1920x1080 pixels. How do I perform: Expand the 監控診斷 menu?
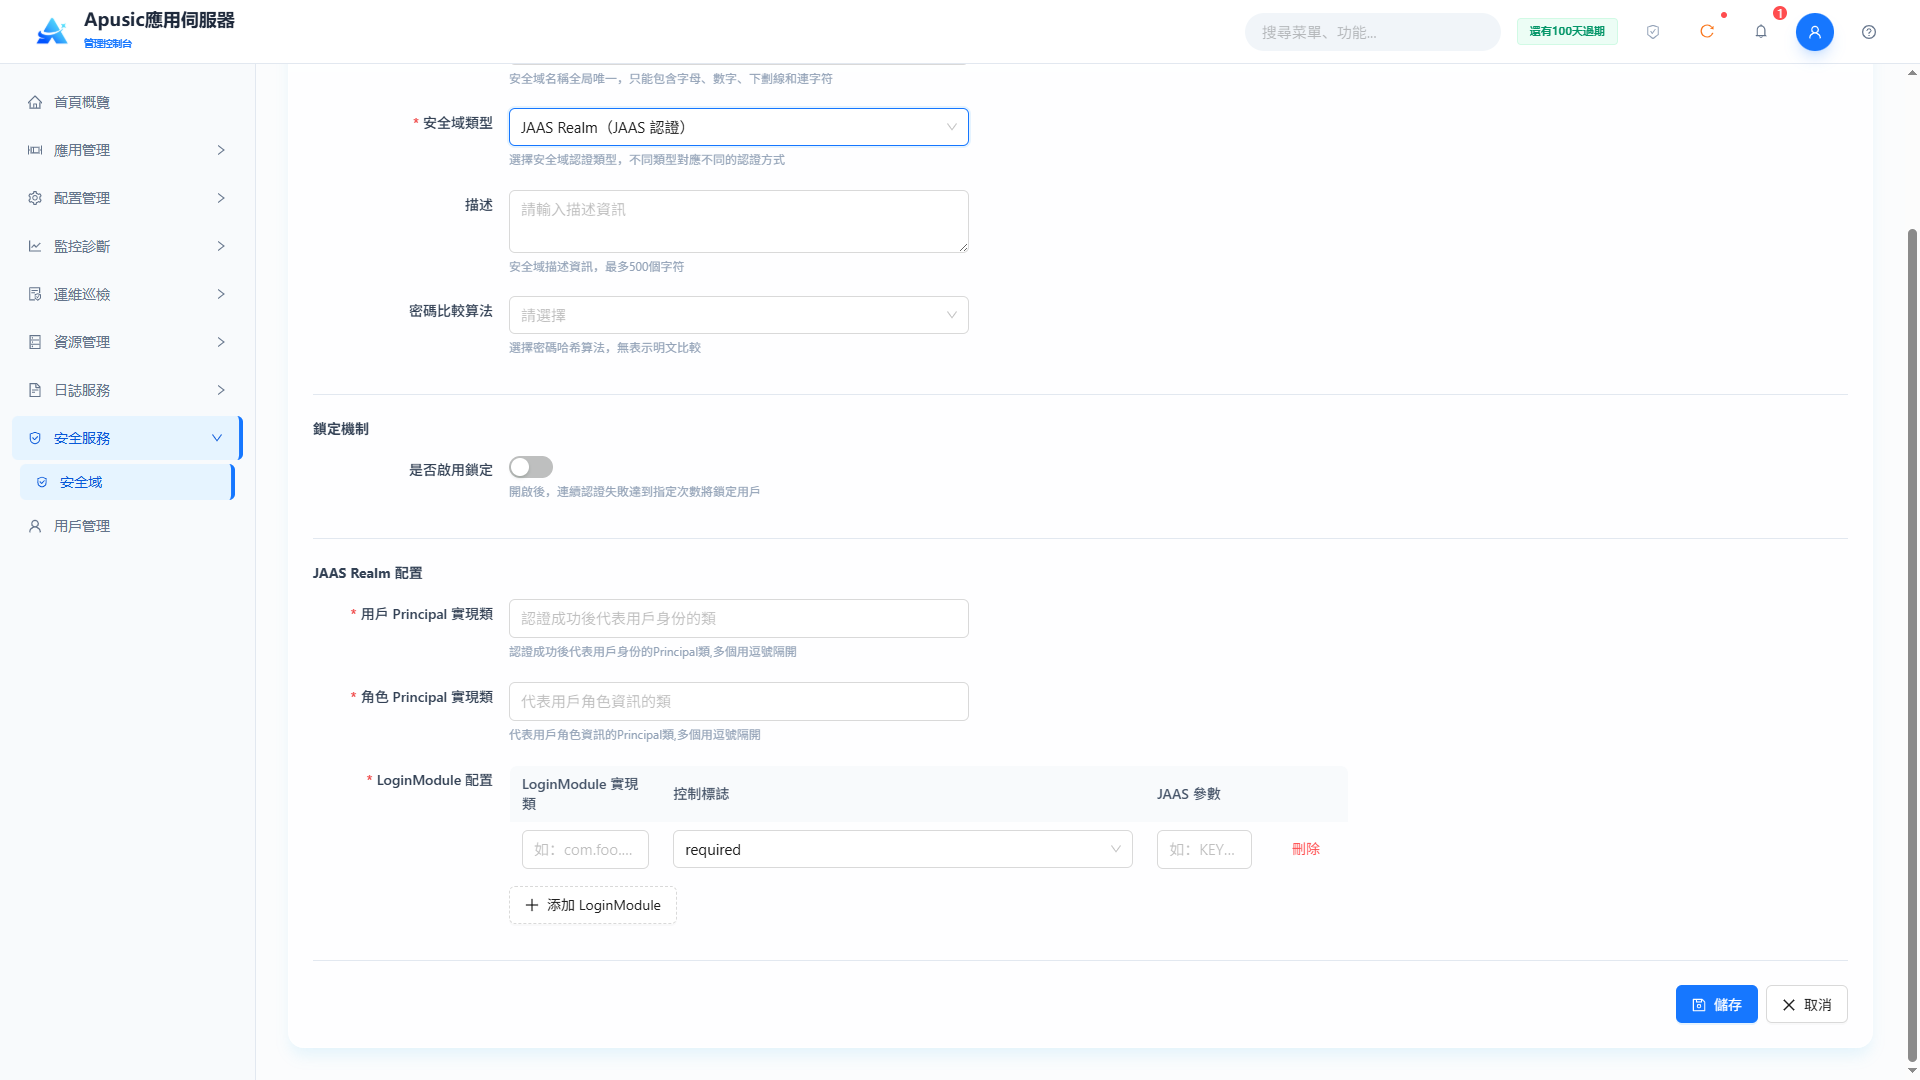coord(127,246)
